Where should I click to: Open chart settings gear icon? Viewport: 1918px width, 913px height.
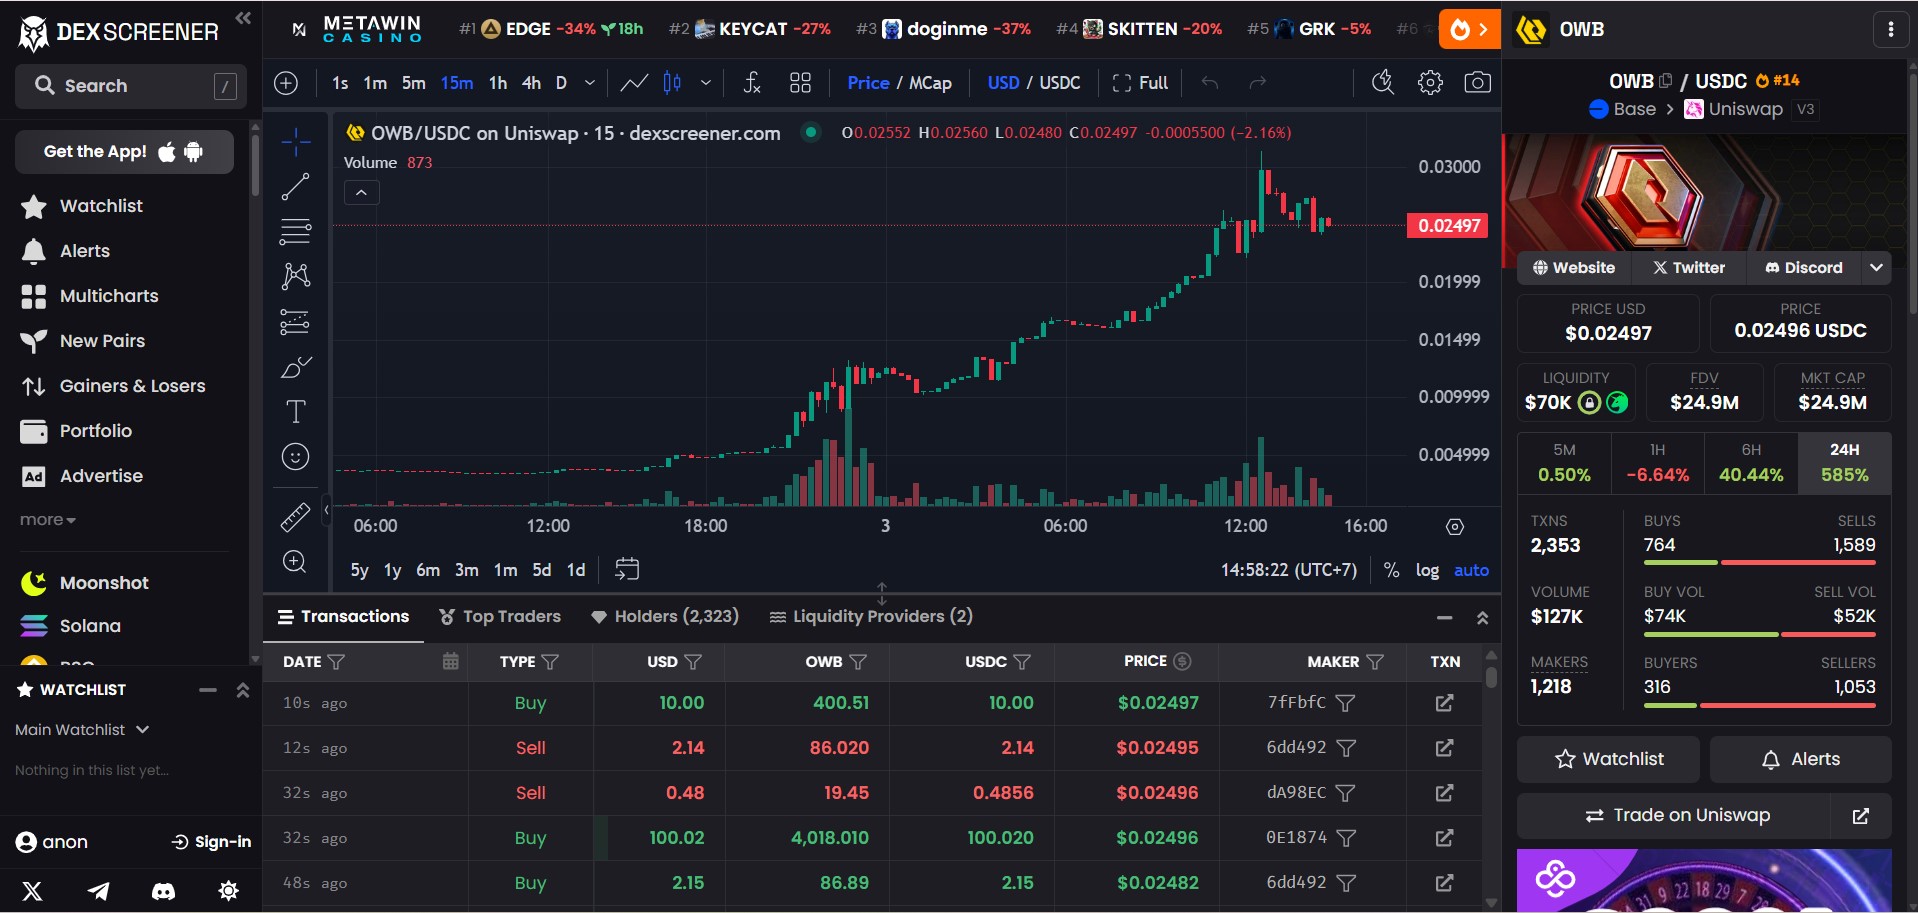(1430, 83)
